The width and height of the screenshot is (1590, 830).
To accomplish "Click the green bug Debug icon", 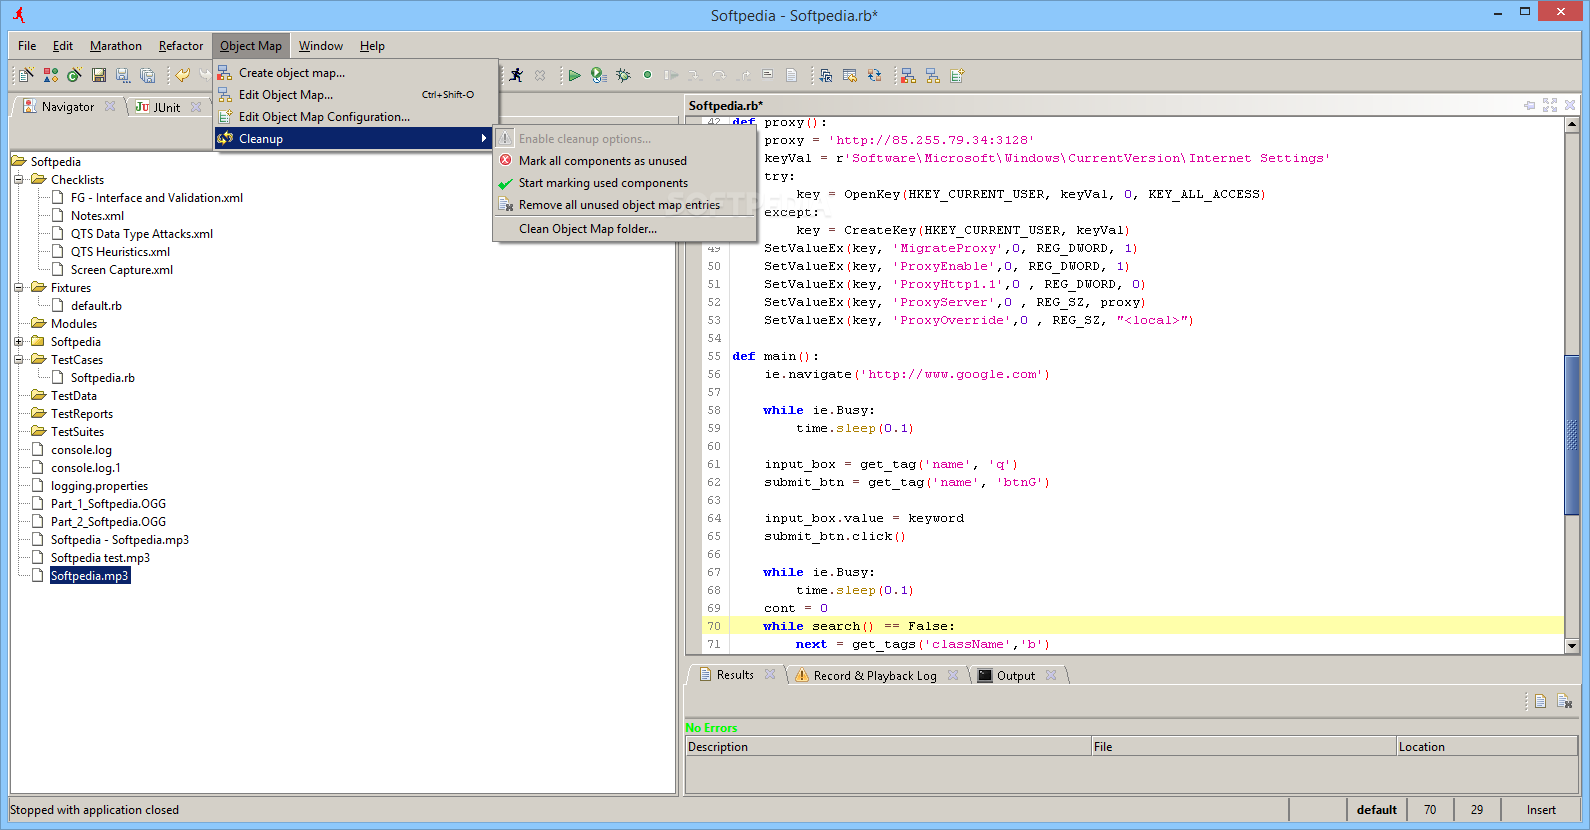I will pos(623,75).
